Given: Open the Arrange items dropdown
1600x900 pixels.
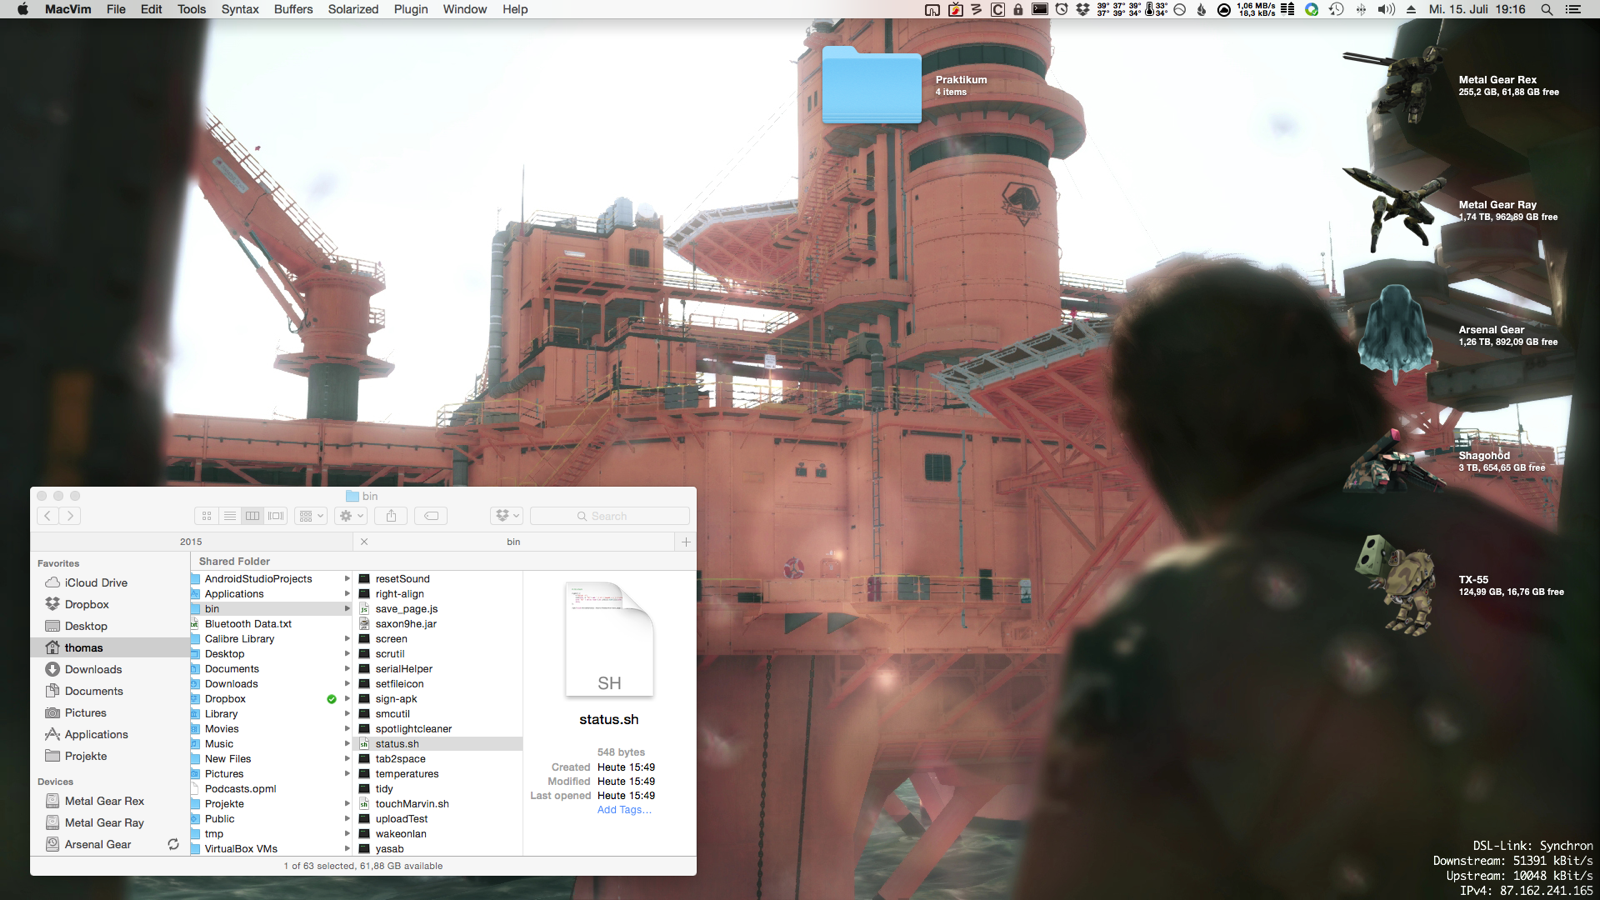Looking at the screenshot, I should [x=311, y=516].
